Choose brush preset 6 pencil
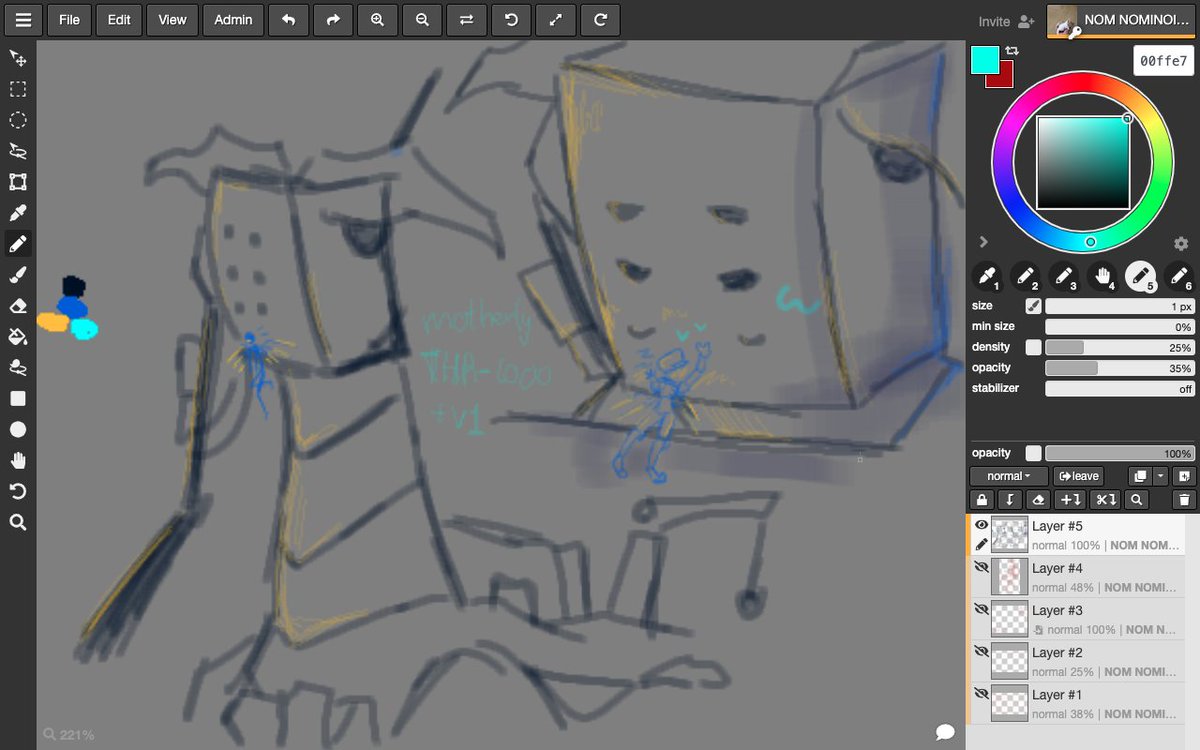This screenshot has width=1200, height=750. [x=1180, y=276]
